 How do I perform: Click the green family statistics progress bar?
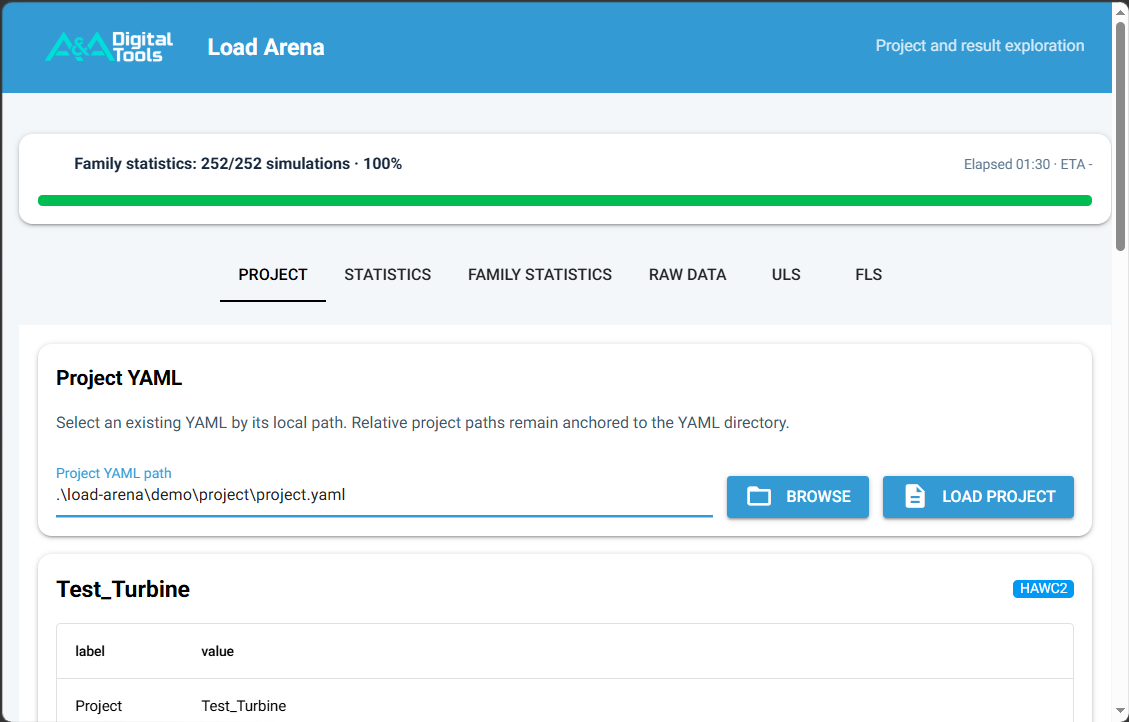(x=564, y=201)
